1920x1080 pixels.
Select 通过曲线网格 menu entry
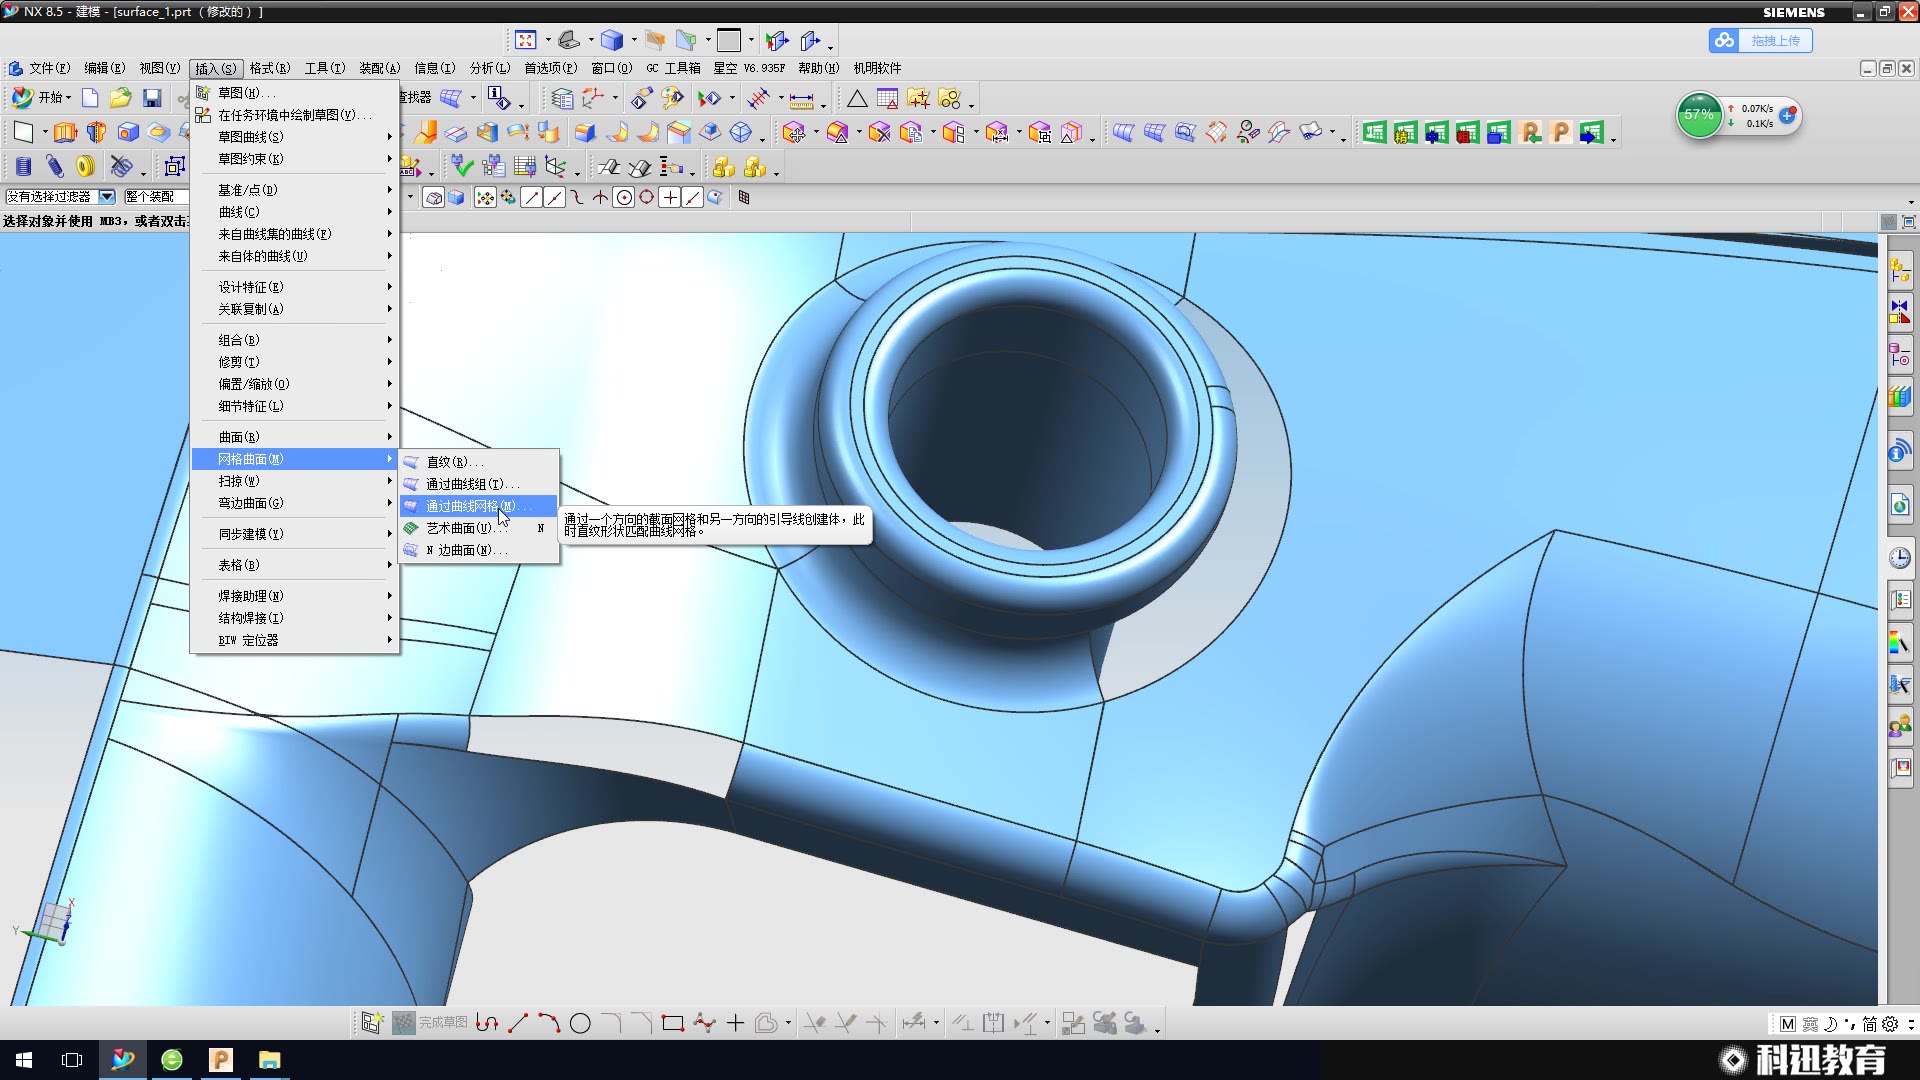click(x=470, y=506)
